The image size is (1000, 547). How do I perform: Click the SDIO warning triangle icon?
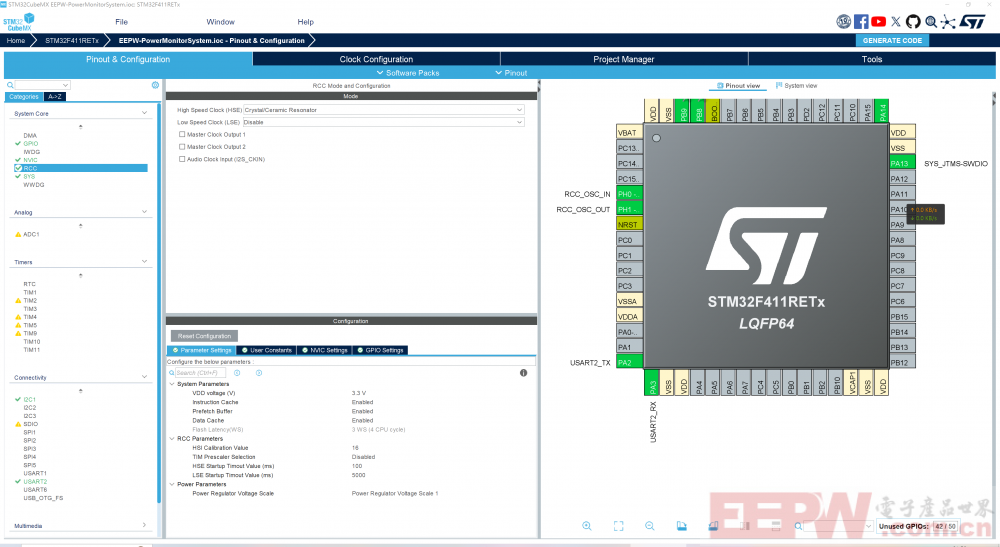[x=18, y=424]
